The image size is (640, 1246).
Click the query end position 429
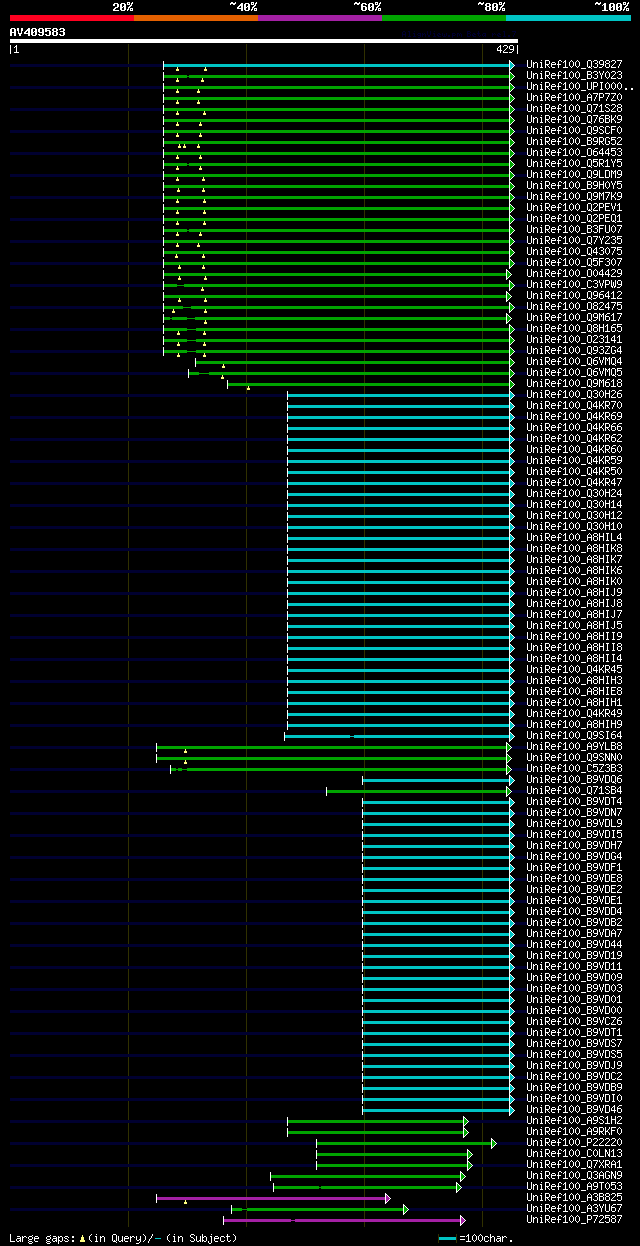coord(505,49)
